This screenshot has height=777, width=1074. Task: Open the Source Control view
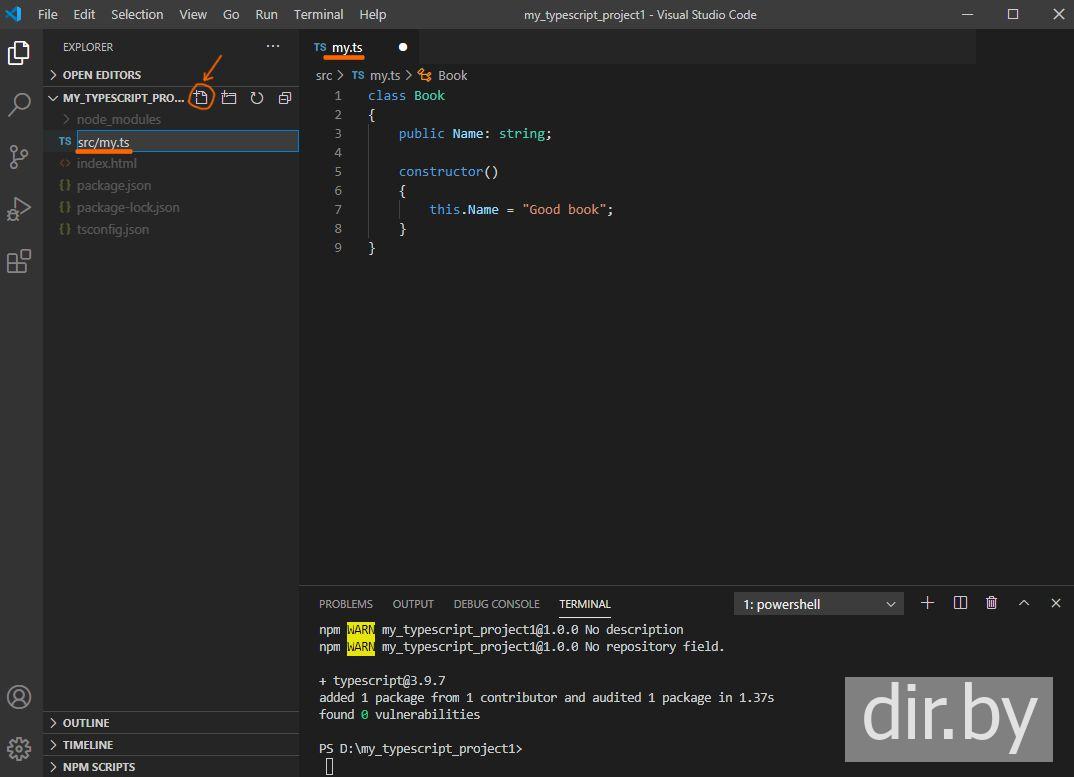coord(19,157)
